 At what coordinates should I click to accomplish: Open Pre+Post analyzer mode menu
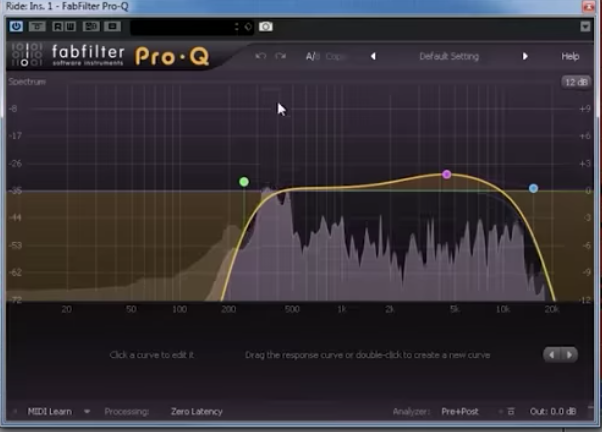pyautogui.click(x=460, y=412)
